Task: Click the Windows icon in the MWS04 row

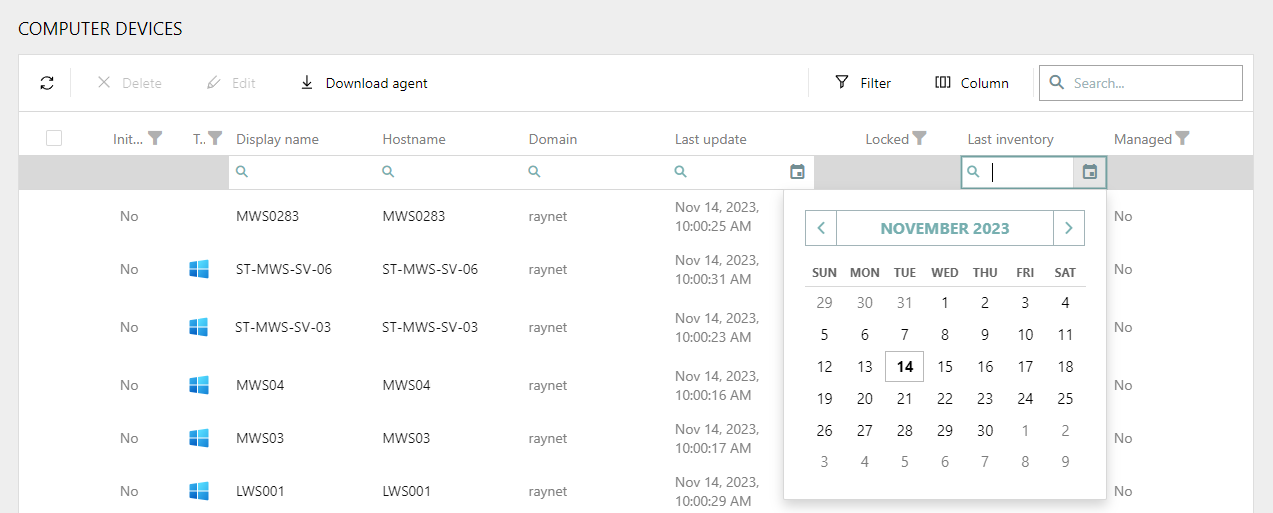Action: [199, 385]
